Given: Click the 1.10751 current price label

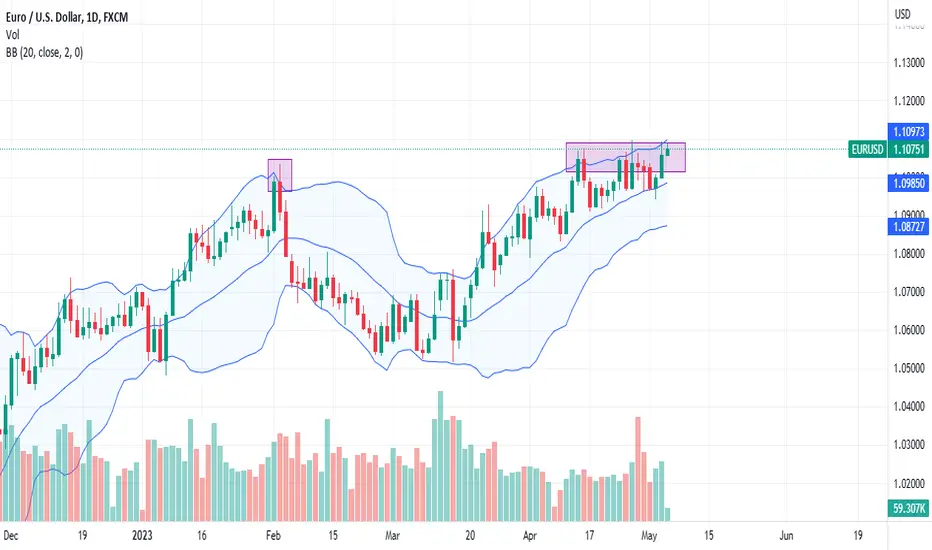Looking at the screenshot, I should pos(908,149).
